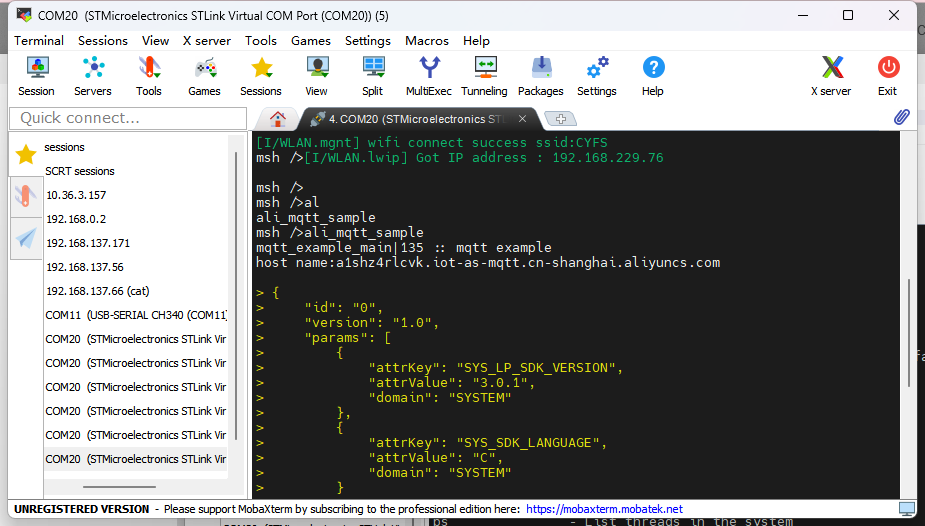Open the Games toolbar icon
Image resolution: width=925 pixels, height=526 pixels.
(204, 77)
